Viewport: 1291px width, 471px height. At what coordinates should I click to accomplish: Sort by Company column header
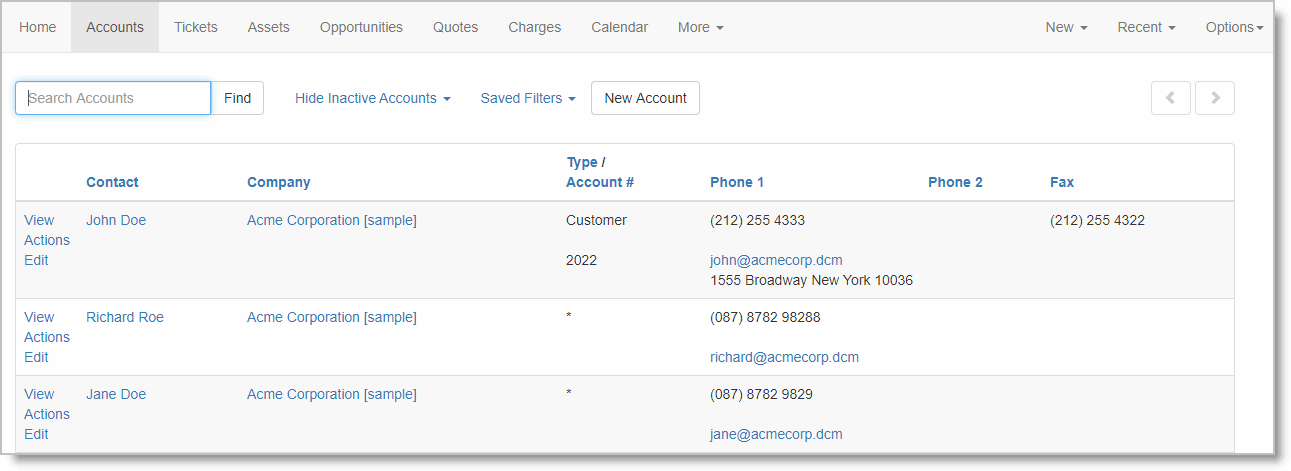279,182
